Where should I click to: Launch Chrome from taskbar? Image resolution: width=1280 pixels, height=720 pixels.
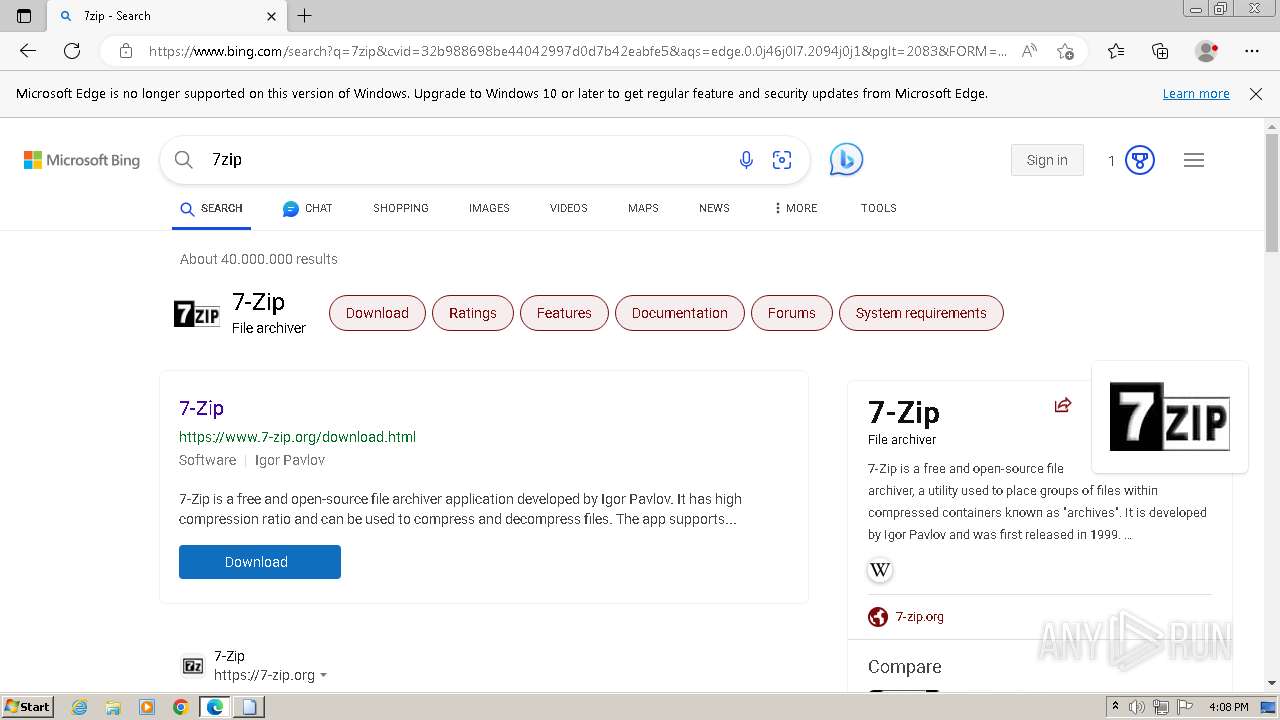tap(181, 707)
